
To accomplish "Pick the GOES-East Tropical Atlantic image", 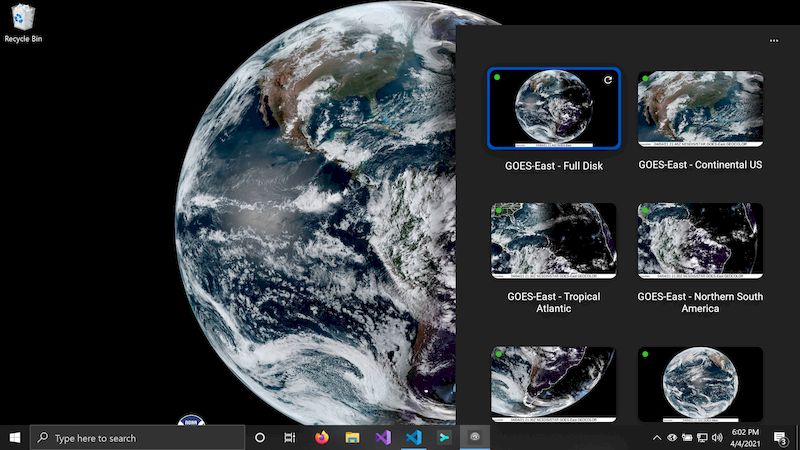I will point(553,240).
